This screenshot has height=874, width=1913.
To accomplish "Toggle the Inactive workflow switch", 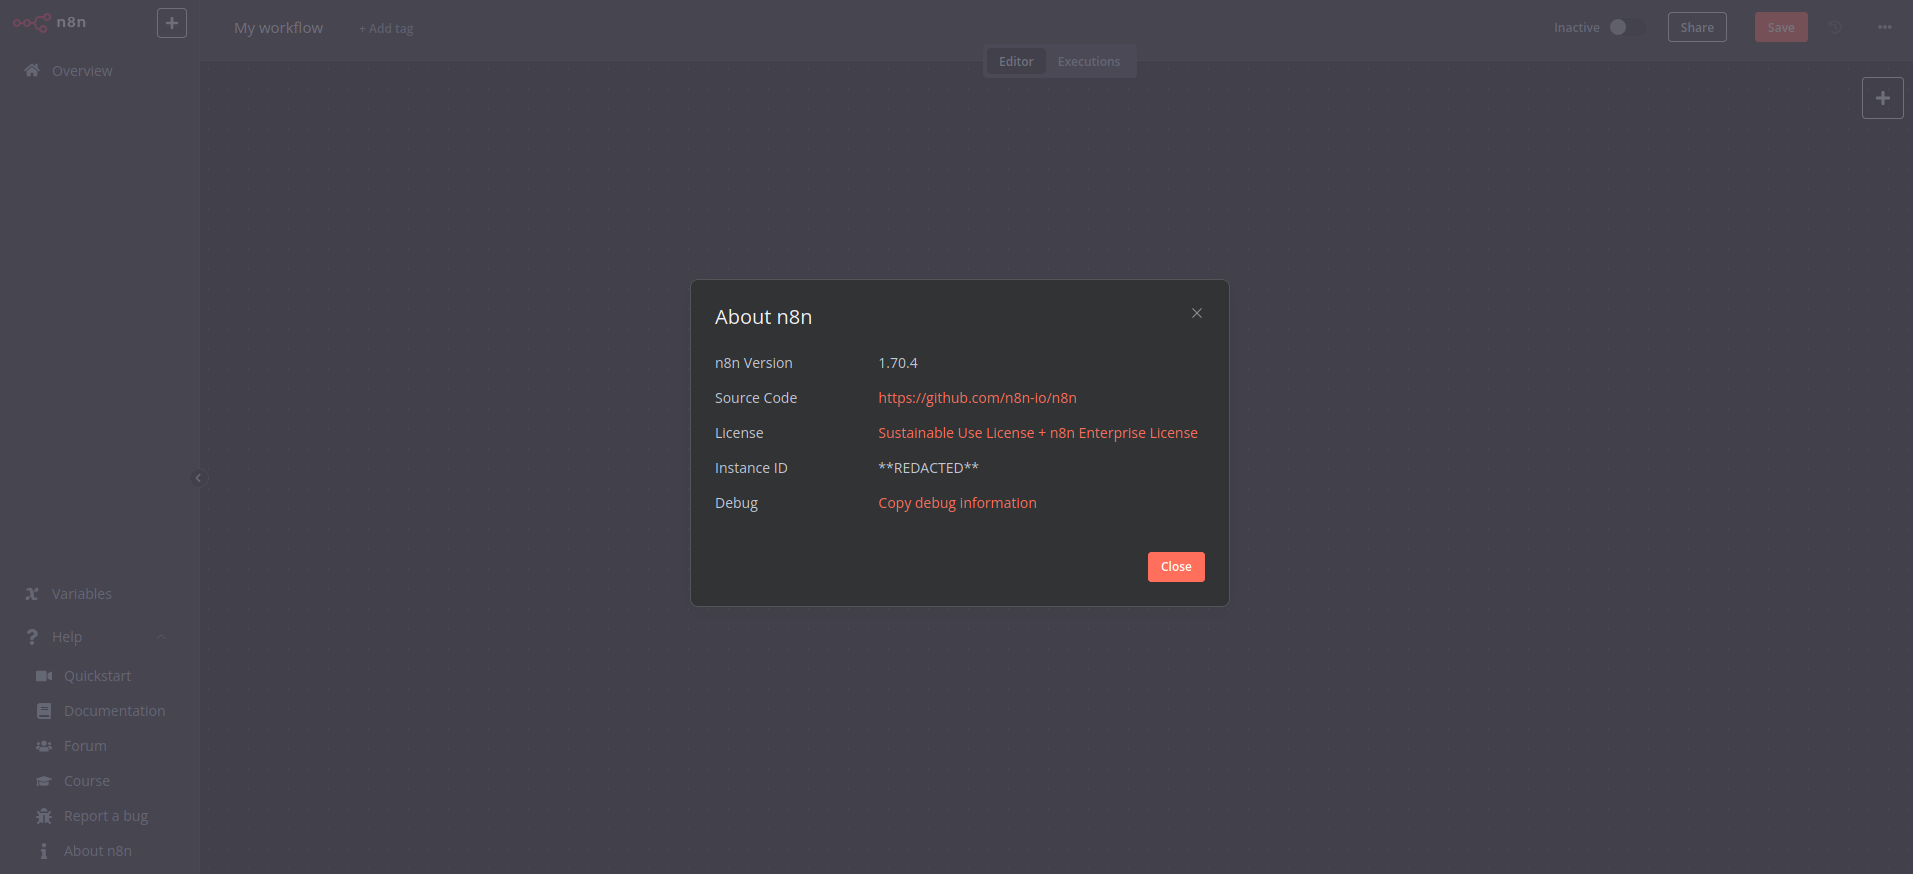I will click(x=1625, y=27).
